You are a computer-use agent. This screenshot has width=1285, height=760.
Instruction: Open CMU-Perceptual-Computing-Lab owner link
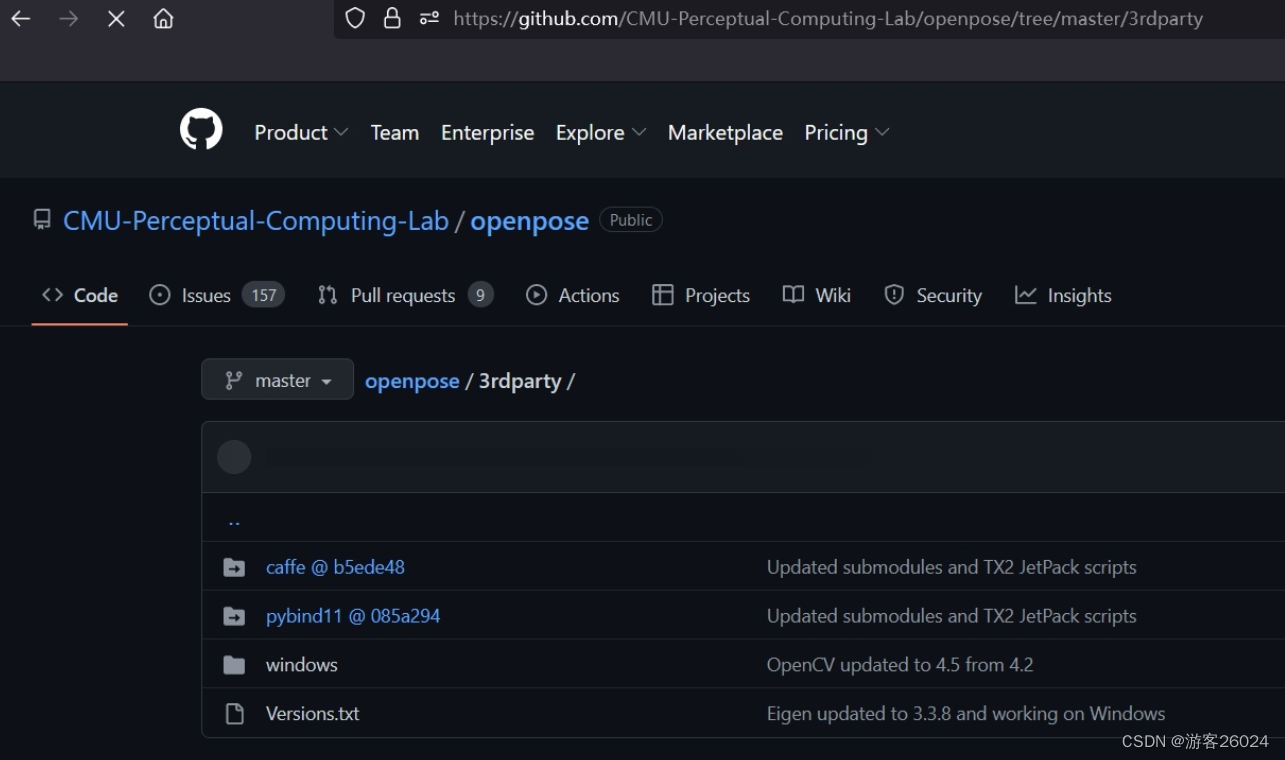256,221
